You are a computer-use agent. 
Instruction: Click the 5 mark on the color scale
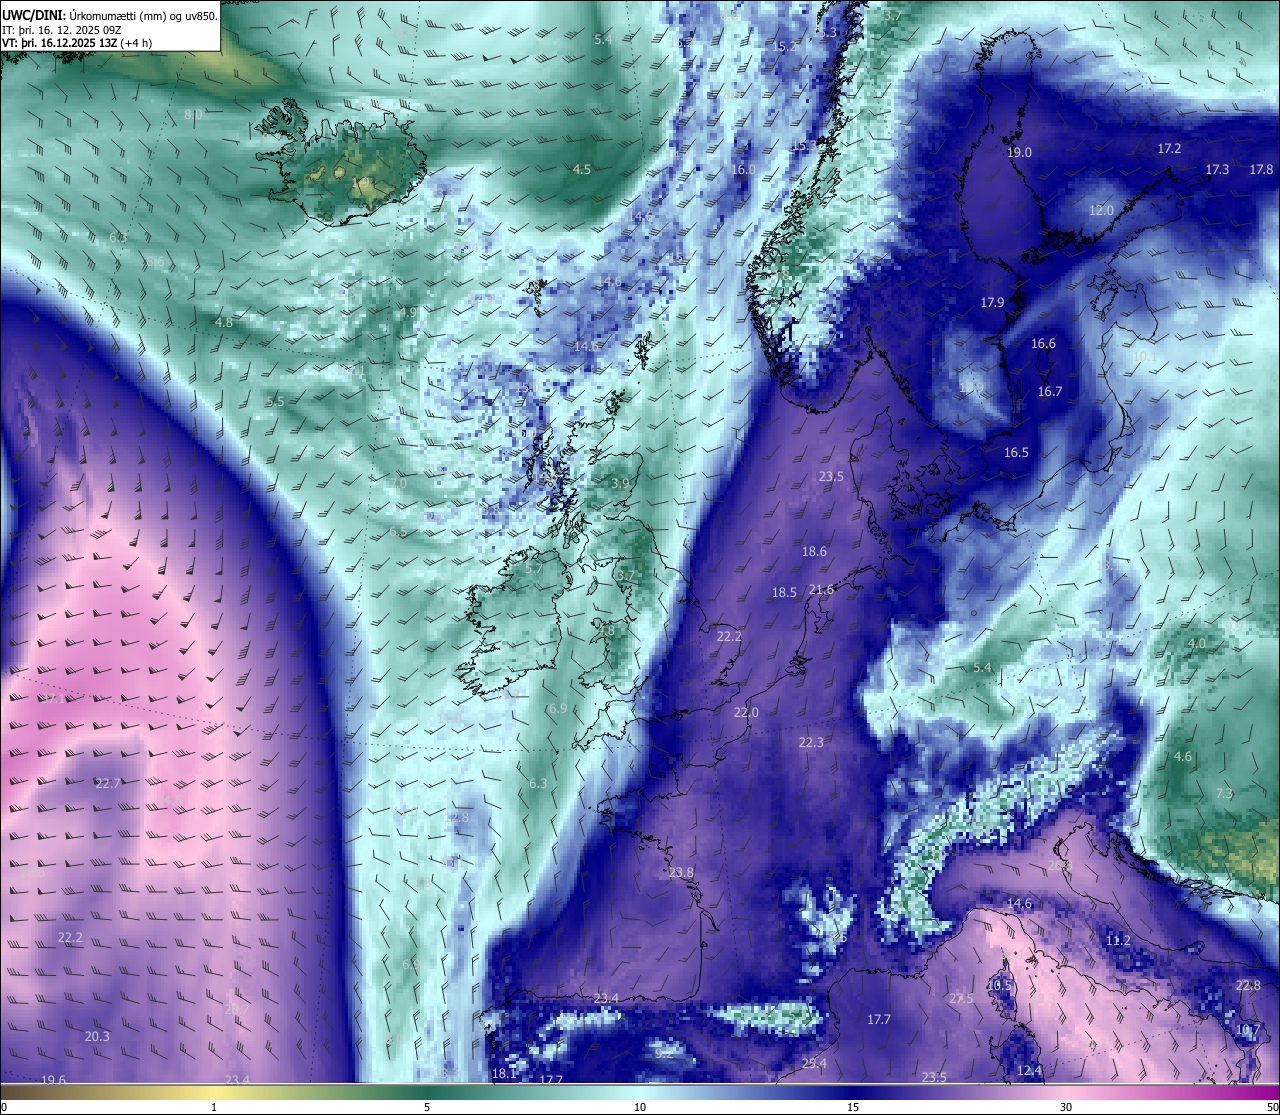[x=427, y=1106]
